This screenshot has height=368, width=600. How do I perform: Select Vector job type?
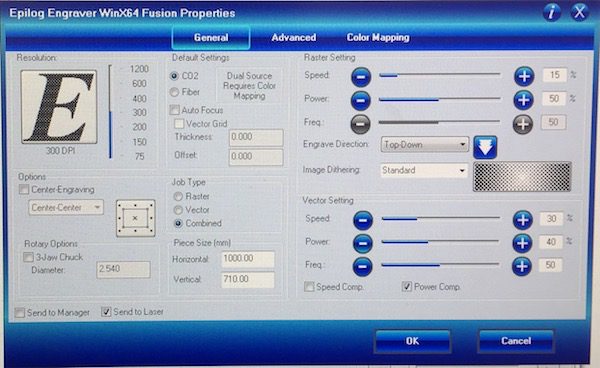[x=178, y=210]
